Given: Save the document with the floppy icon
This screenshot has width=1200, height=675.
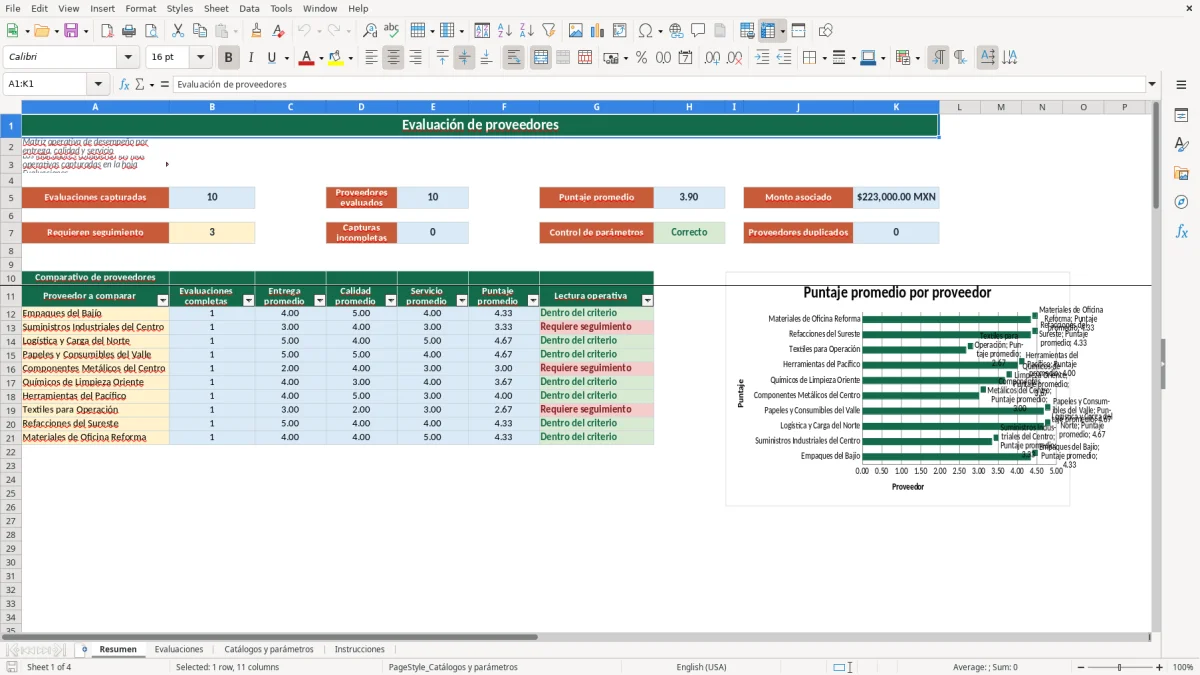Looking at the screenshot, I should coord(71,31).
